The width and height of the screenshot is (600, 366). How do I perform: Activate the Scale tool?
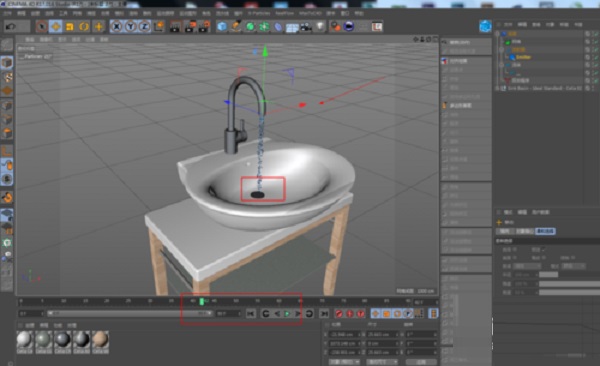70,26
